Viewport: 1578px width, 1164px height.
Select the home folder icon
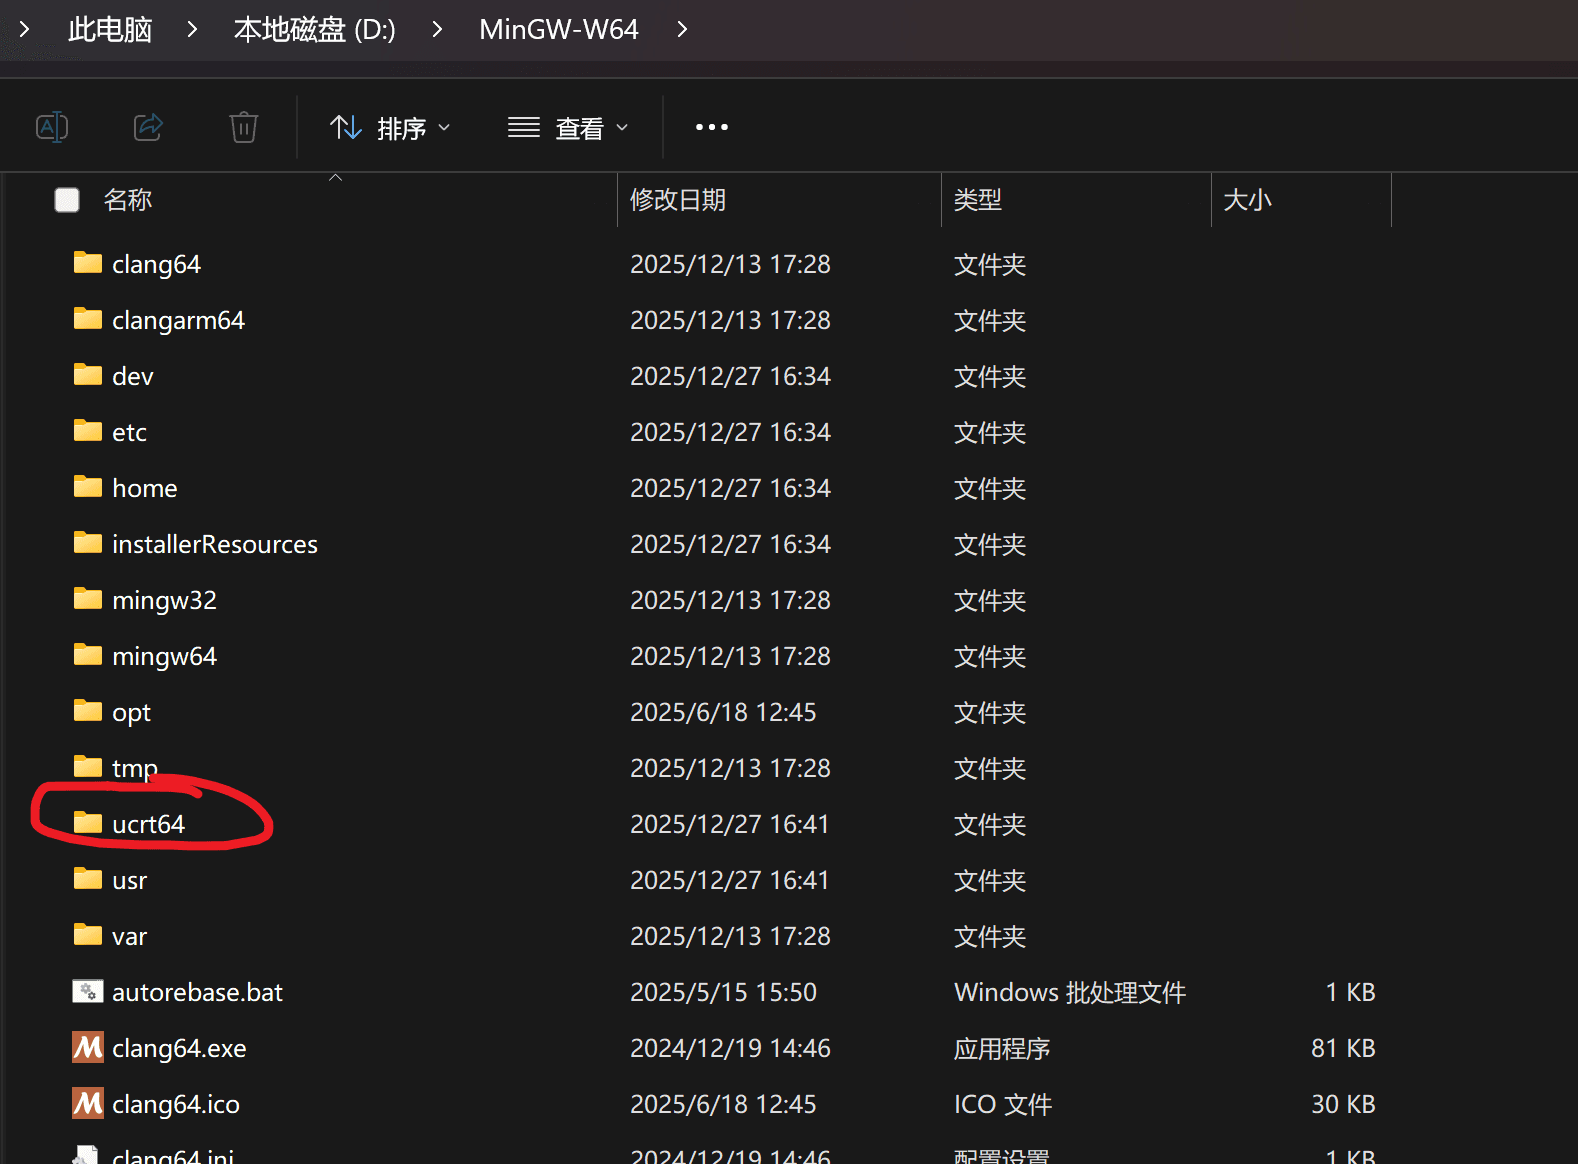point(88,487)
